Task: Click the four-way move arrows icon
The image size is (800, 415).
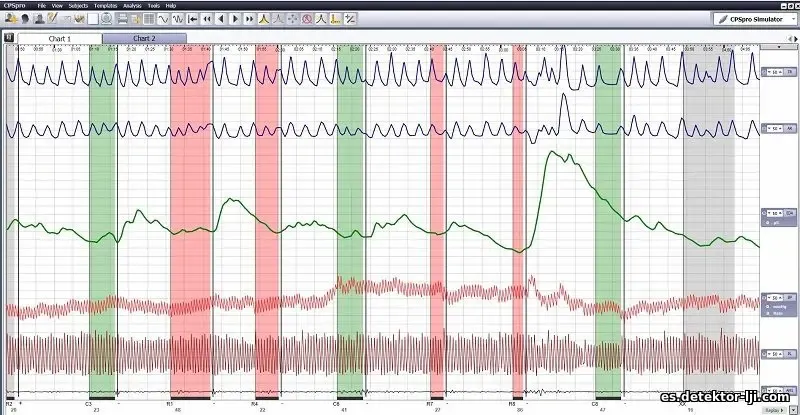Action: [292, 19]
